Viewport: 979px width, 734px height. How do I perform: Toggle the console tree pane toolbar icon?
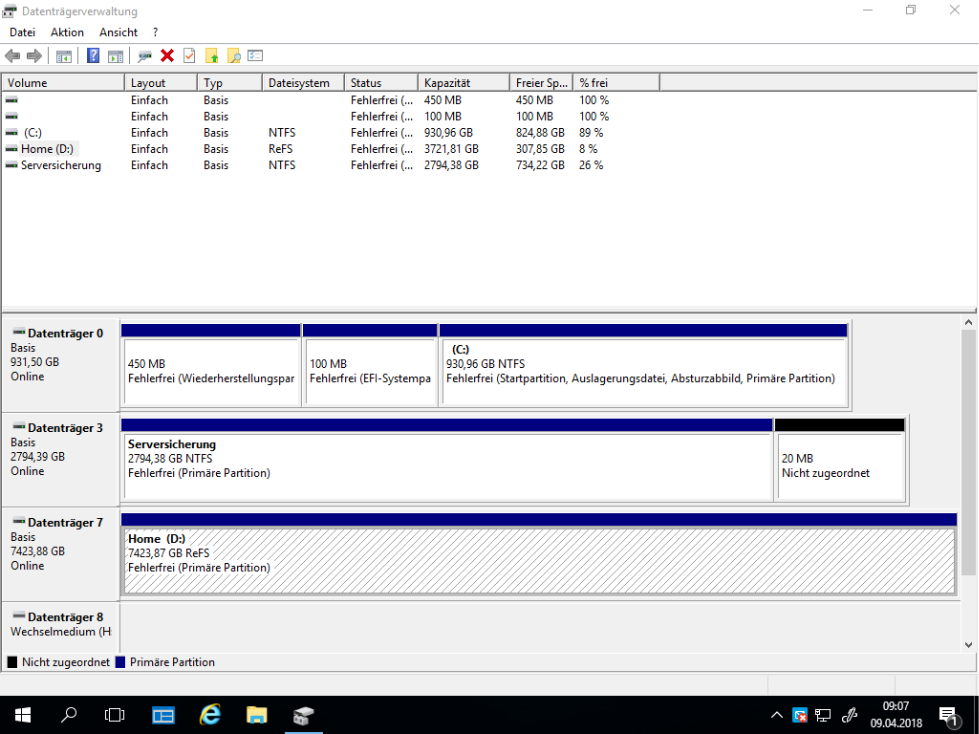[64, 56]
